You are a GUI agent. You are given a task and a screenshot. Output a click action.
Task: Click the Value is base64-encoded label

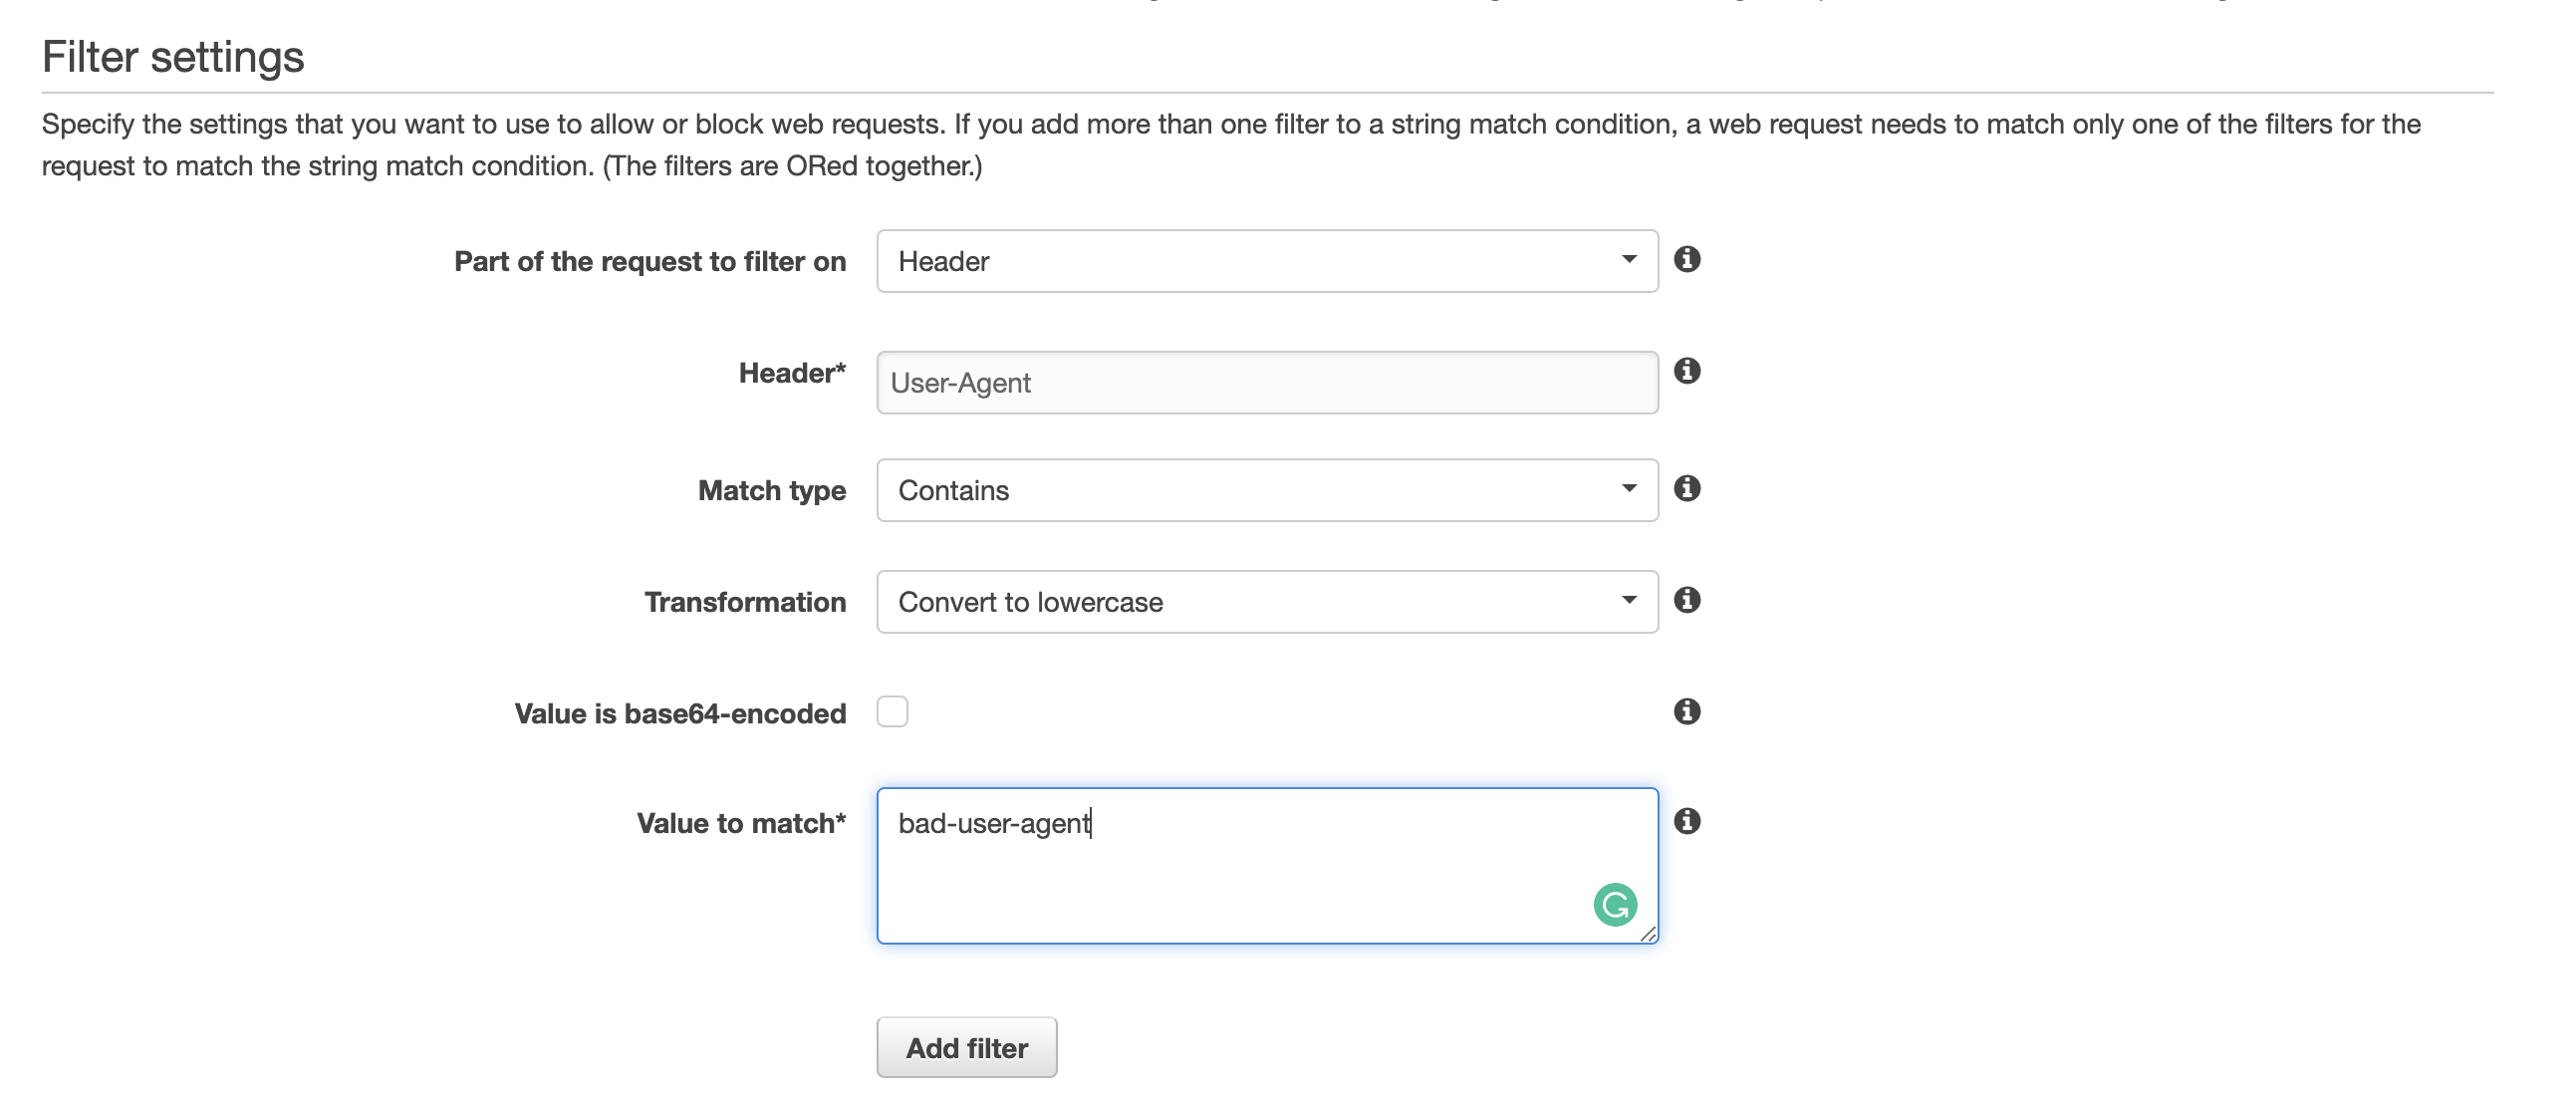coord(680,714)
